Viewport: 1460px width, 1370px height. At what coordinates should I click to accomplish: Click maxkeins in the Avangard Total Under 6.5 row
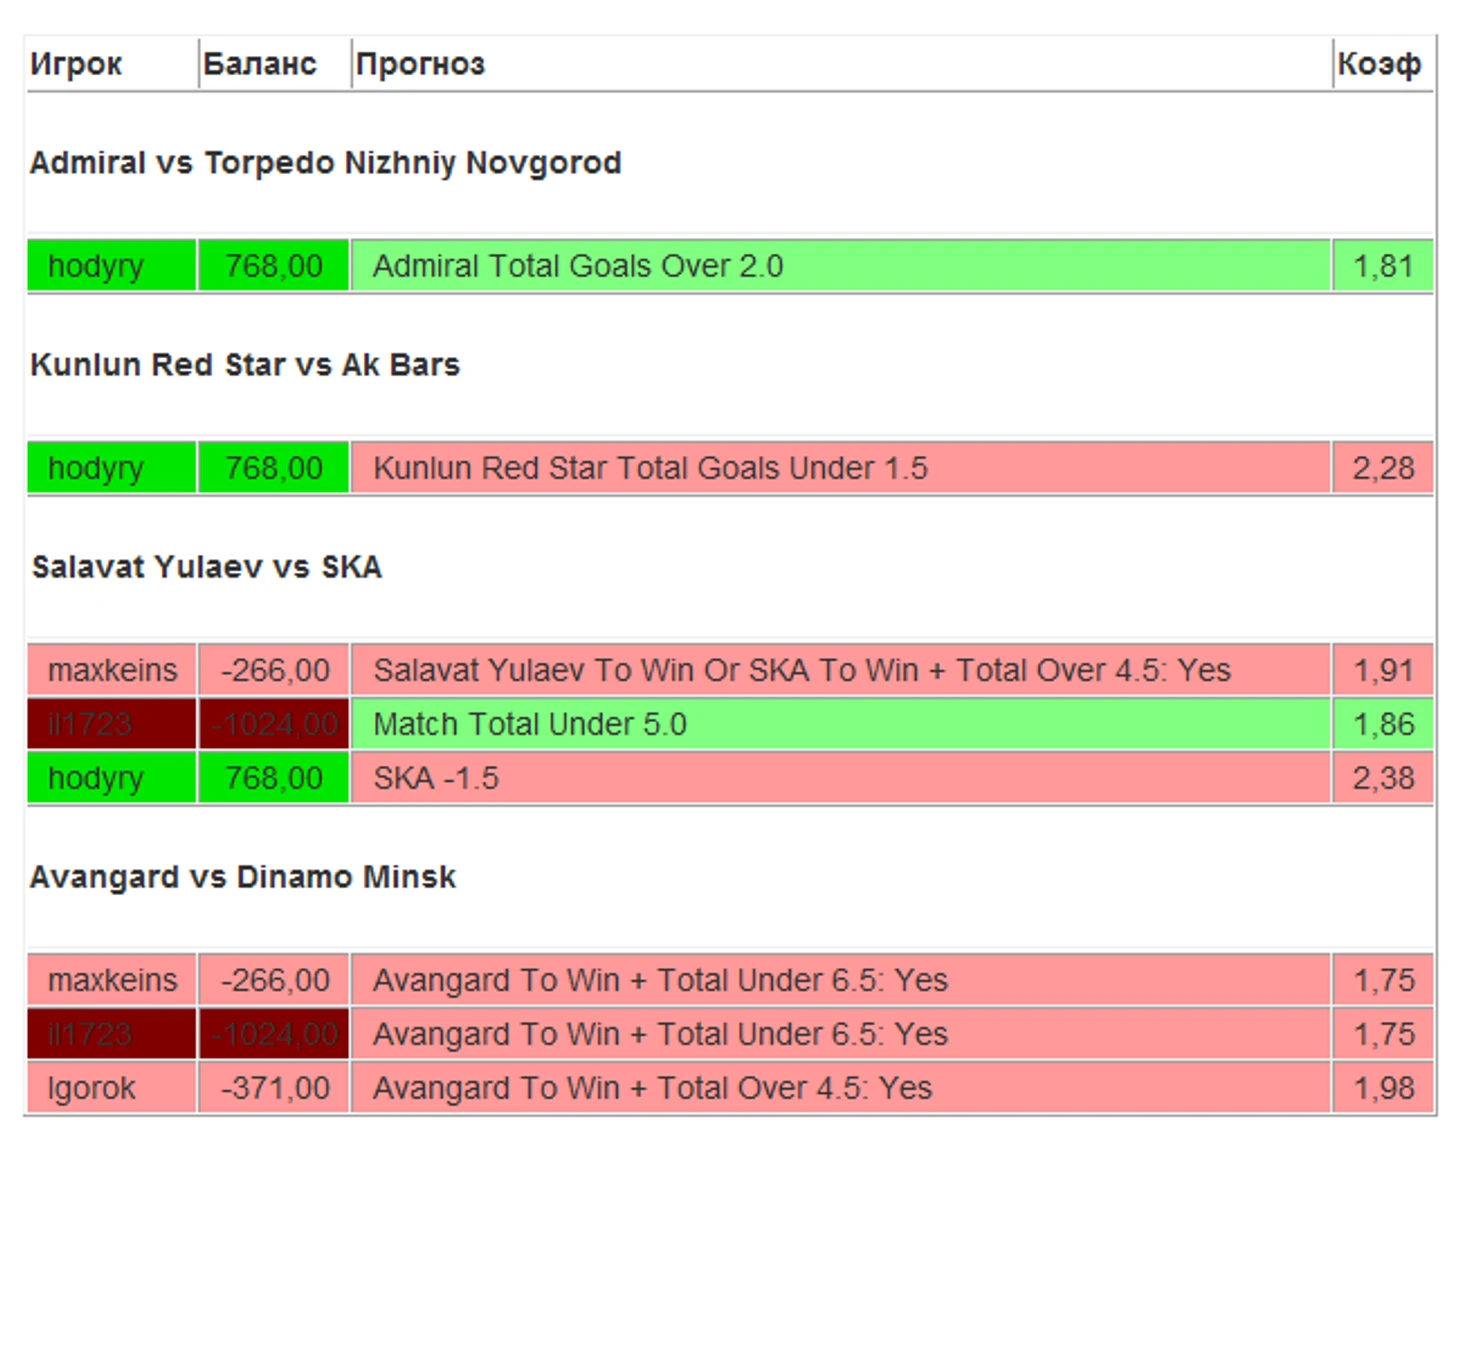tap(112, 980)
